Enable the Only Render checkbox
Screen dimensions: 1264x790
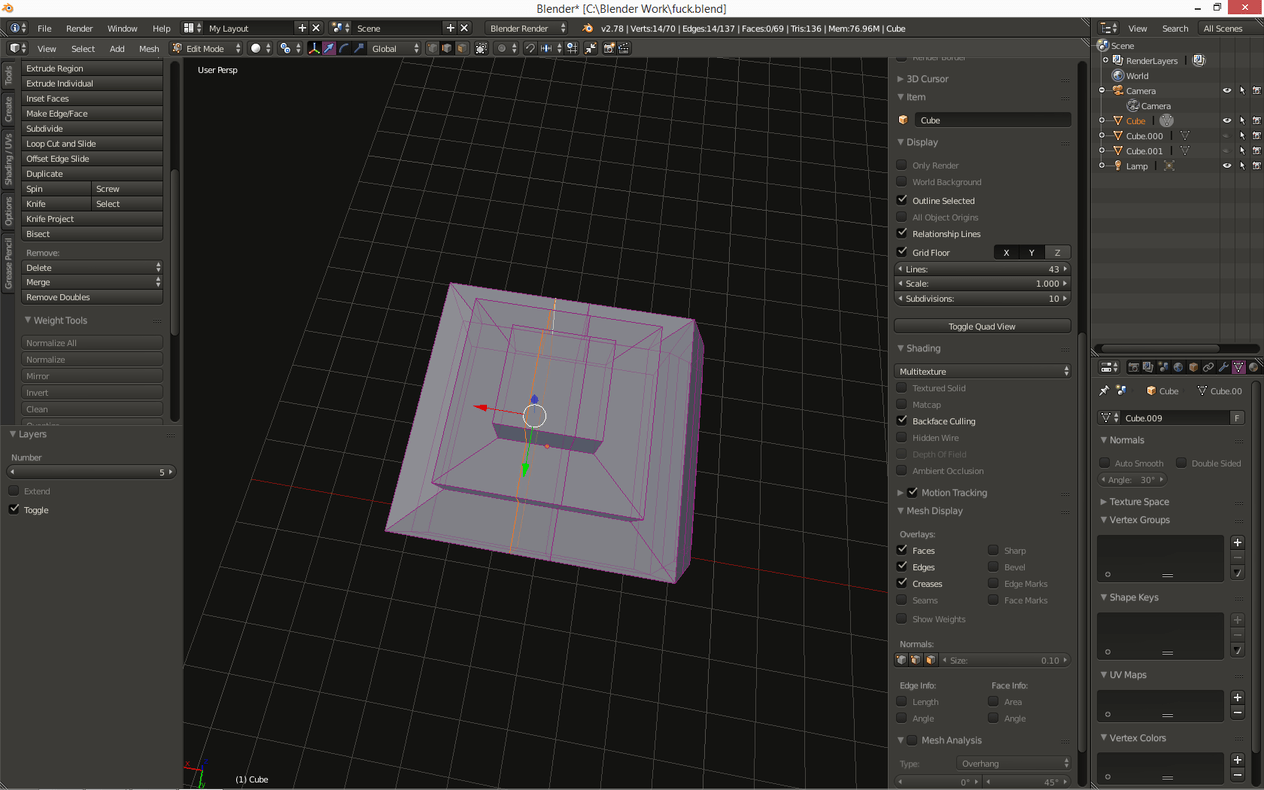coord(902,165)
